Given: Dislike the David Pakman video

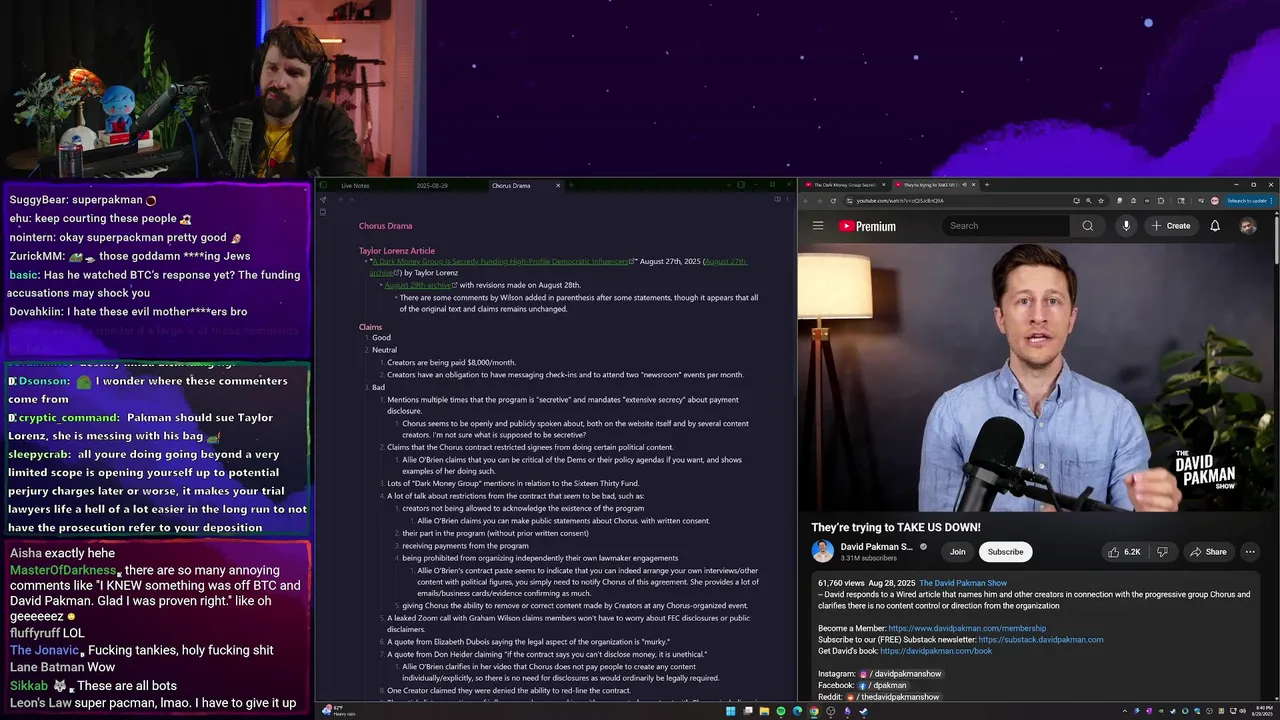Looking at the screenshot, I should click(1162, 552).
